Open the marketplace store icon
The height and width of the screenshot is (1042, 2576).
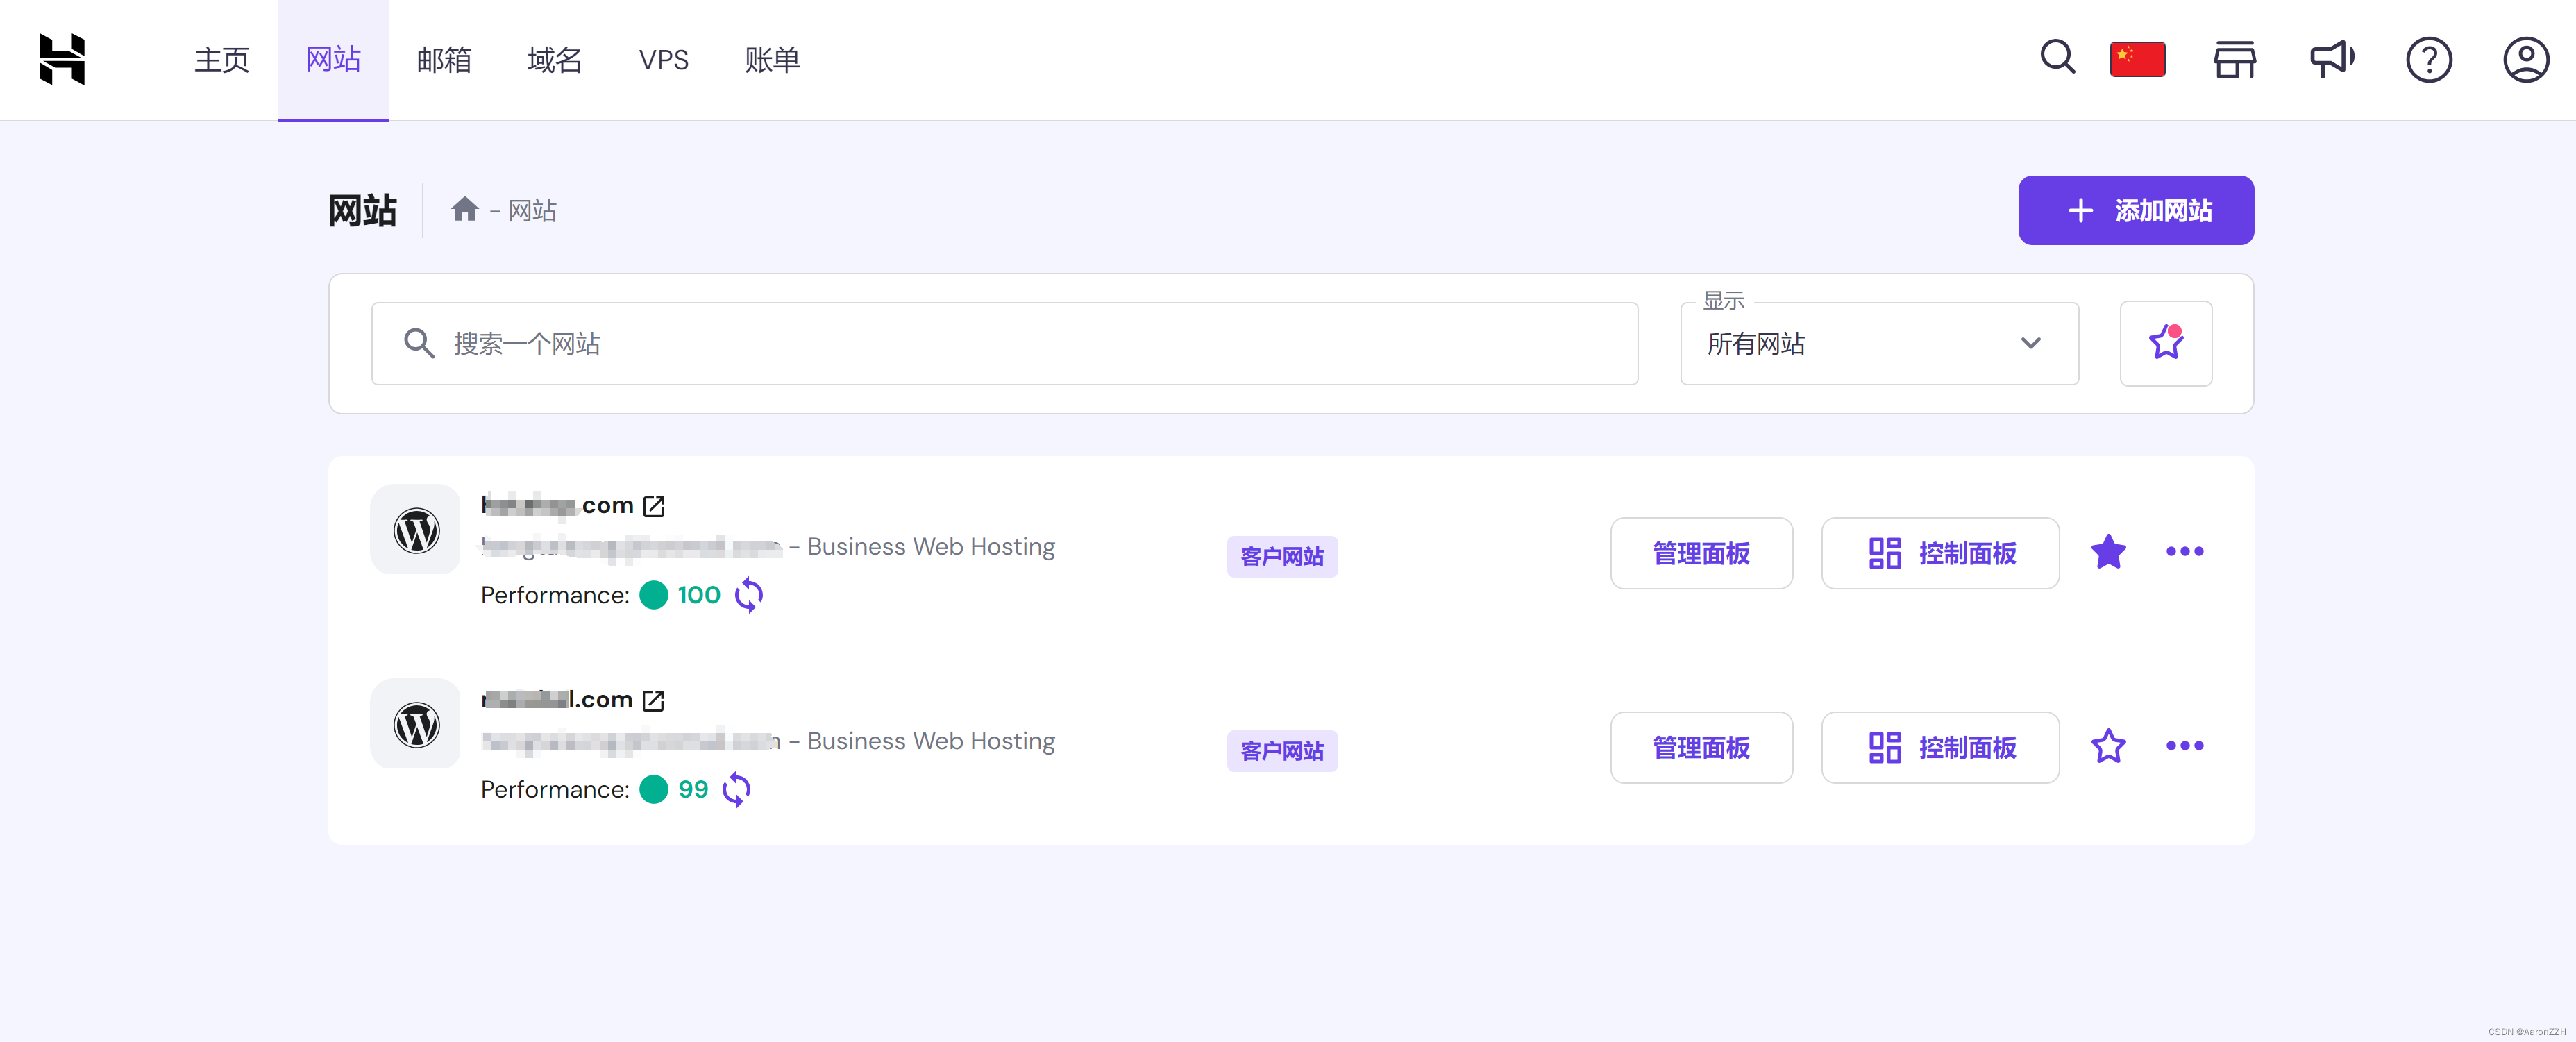click(x=2233, y=59)
